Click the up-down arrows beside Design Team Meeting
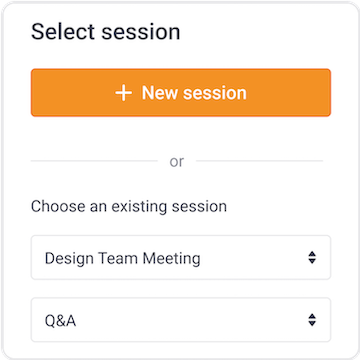360x360 pixels. [x=312, y=258]
